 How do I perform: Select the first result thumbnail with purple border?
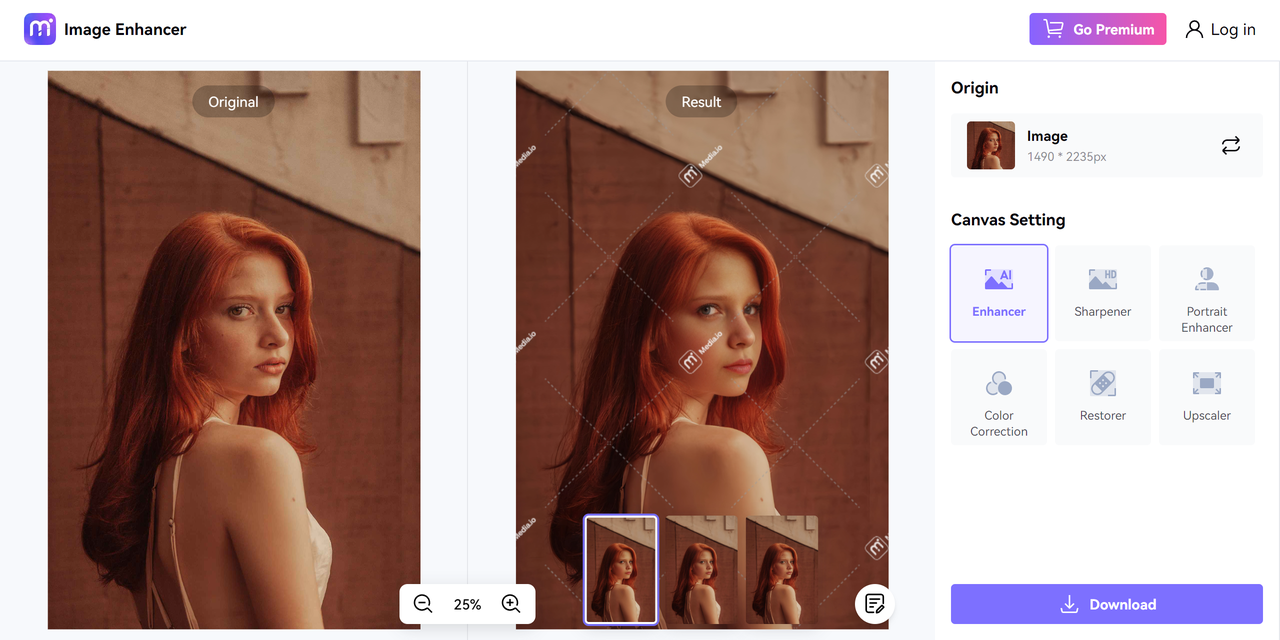click(x=621, y=570)
